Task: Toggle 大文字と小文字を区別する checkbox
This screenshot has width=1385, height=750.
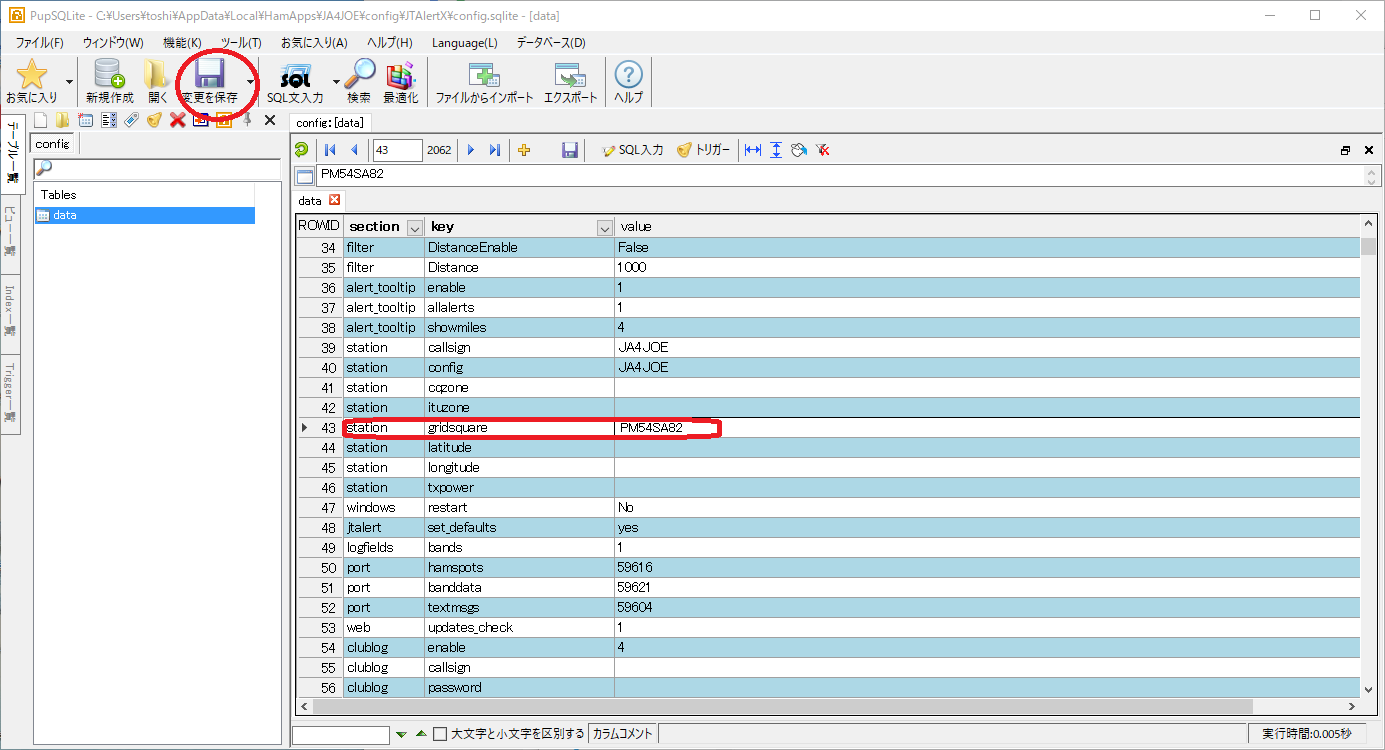Action: [x=440, y=734]
